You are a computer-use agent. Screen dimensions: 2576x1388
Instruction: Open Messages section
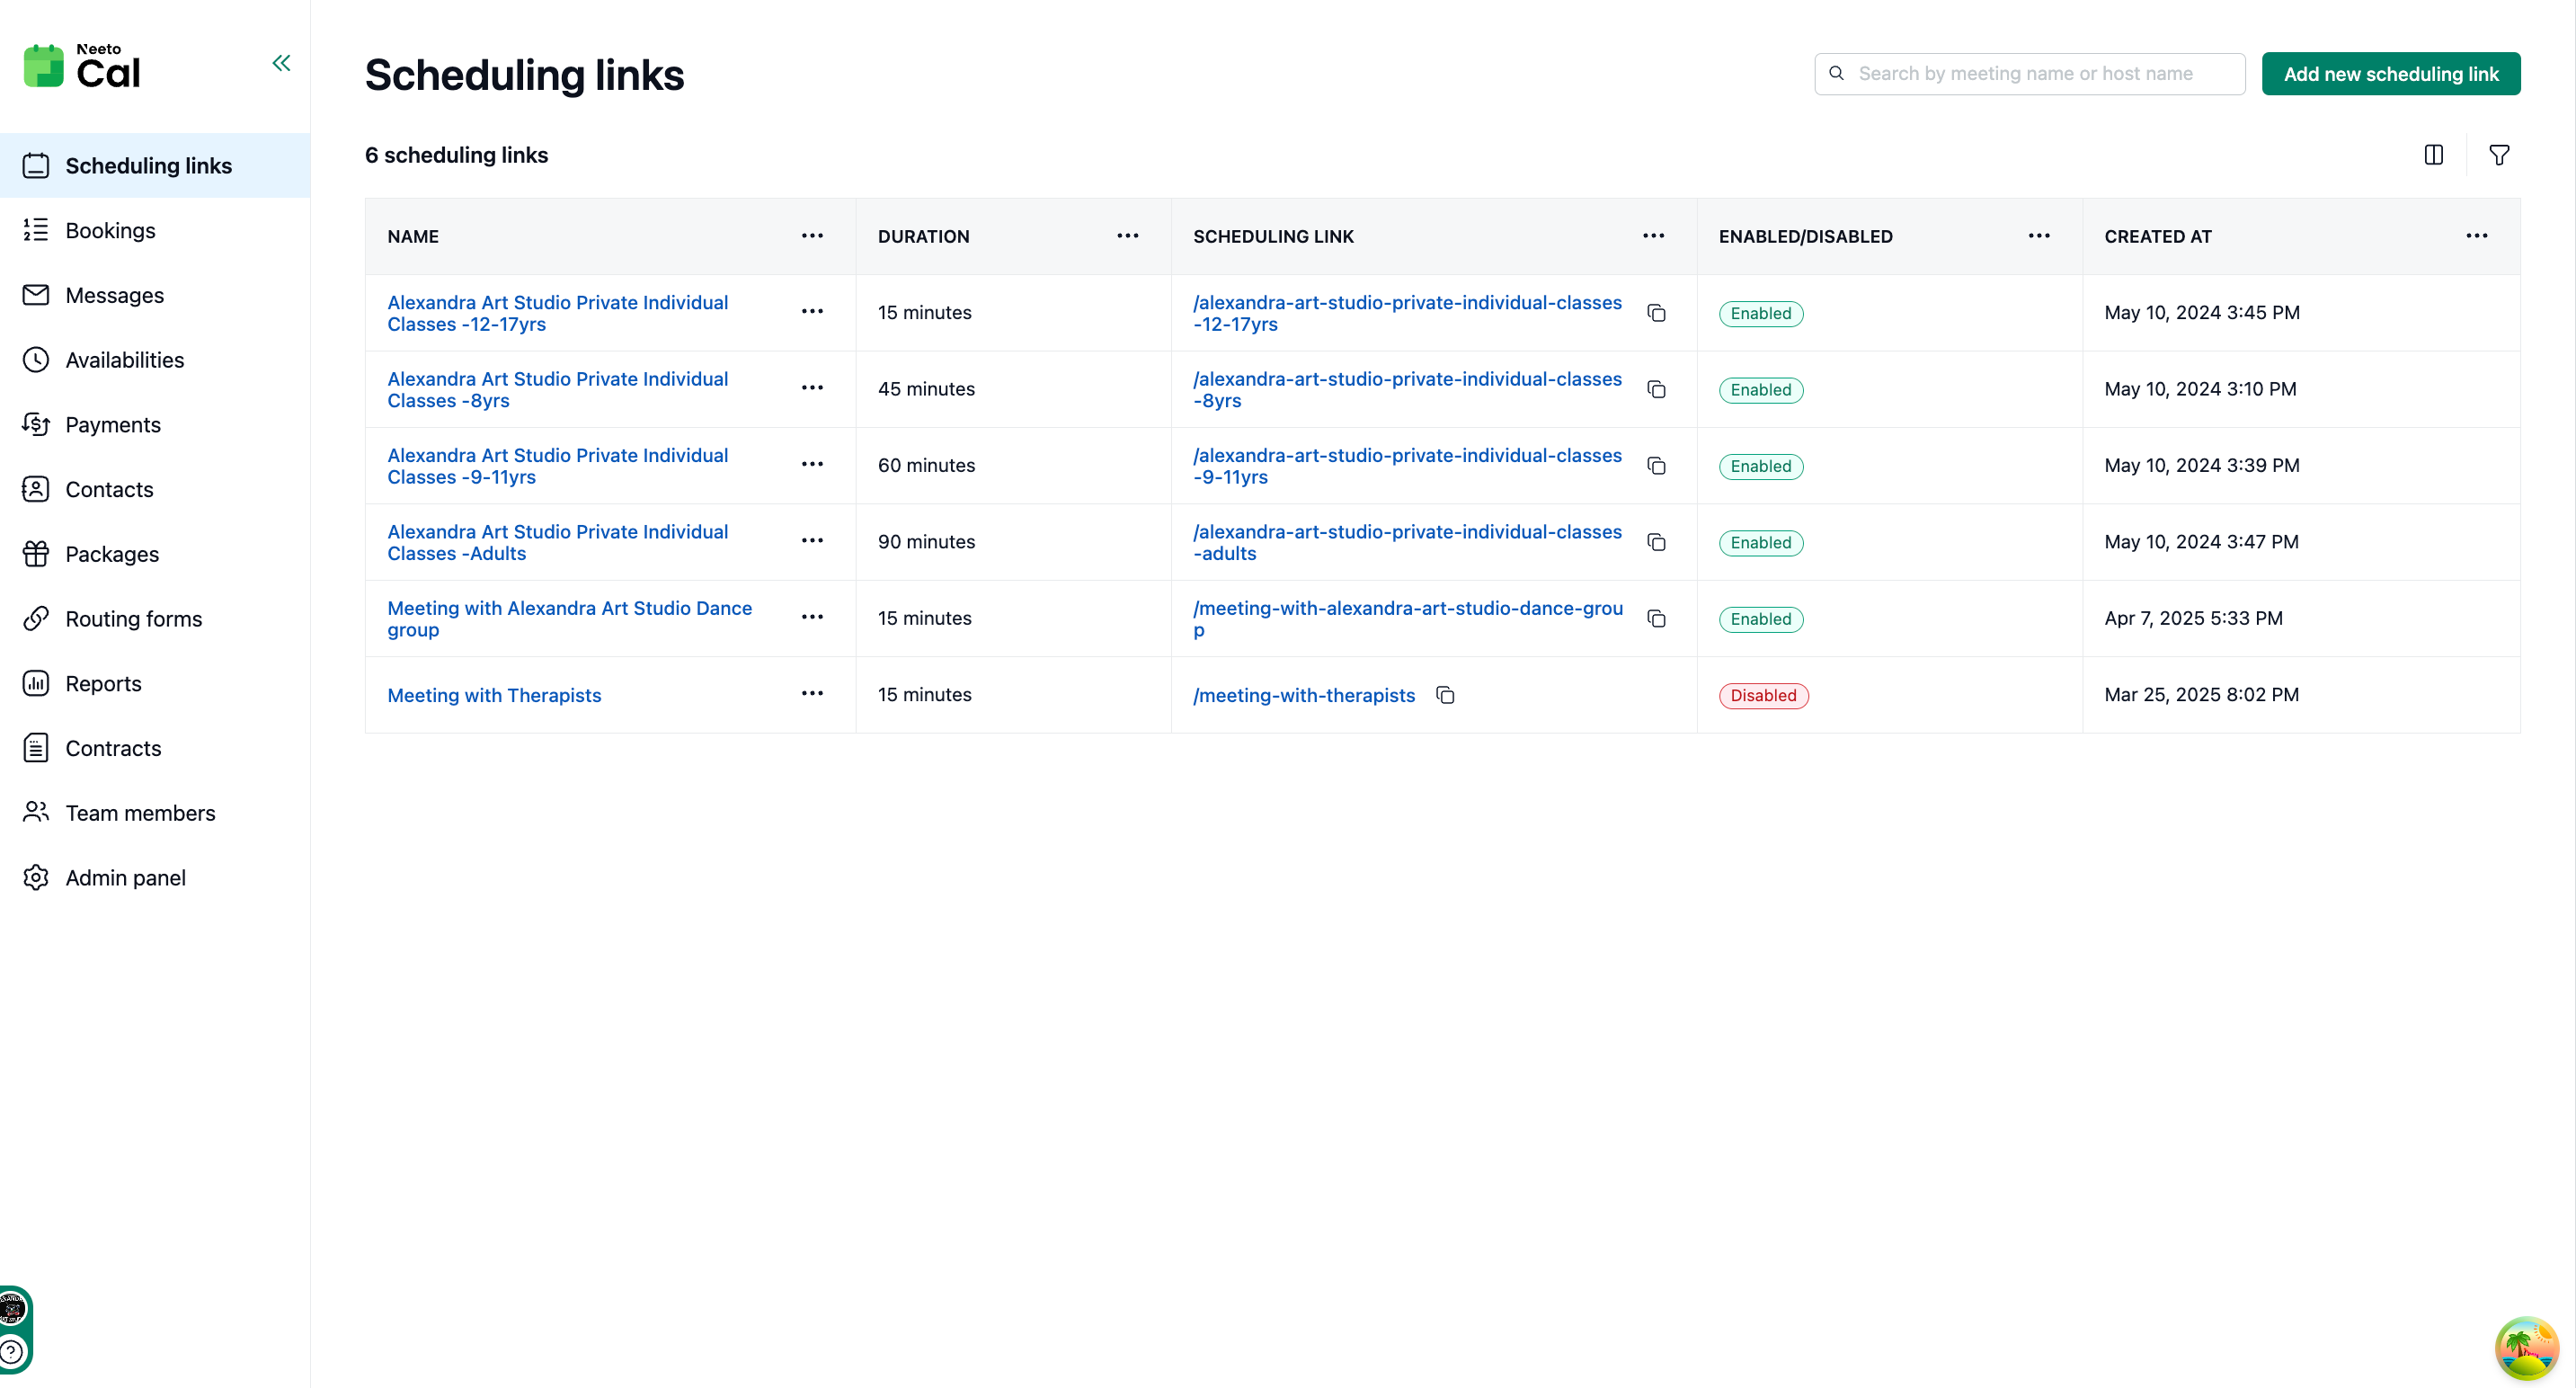coord(155,295)
